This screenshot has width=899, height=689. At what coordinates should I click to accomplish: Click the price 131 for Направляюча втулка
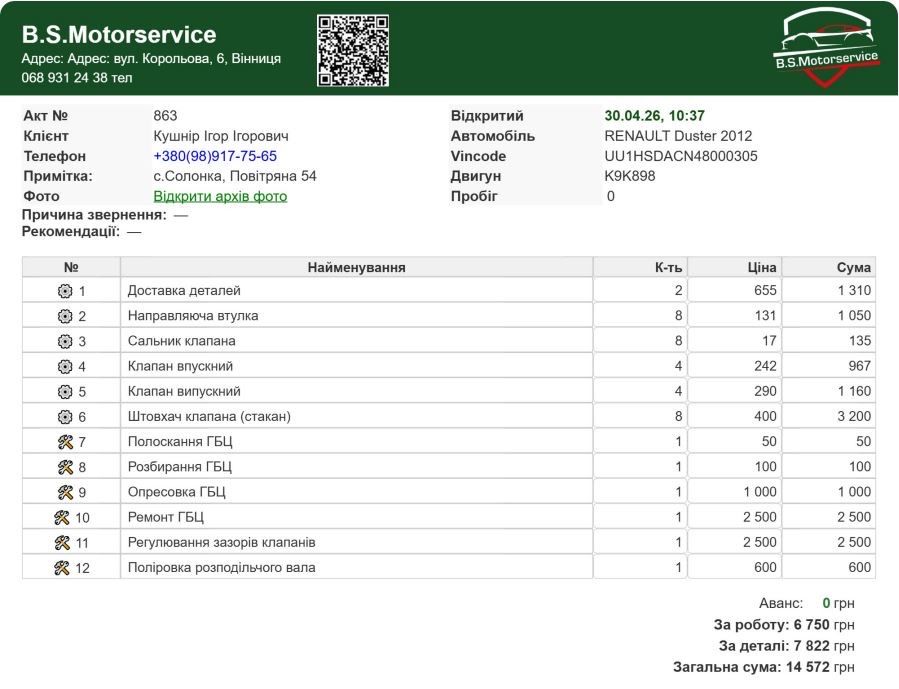click(x=765, y=316)
